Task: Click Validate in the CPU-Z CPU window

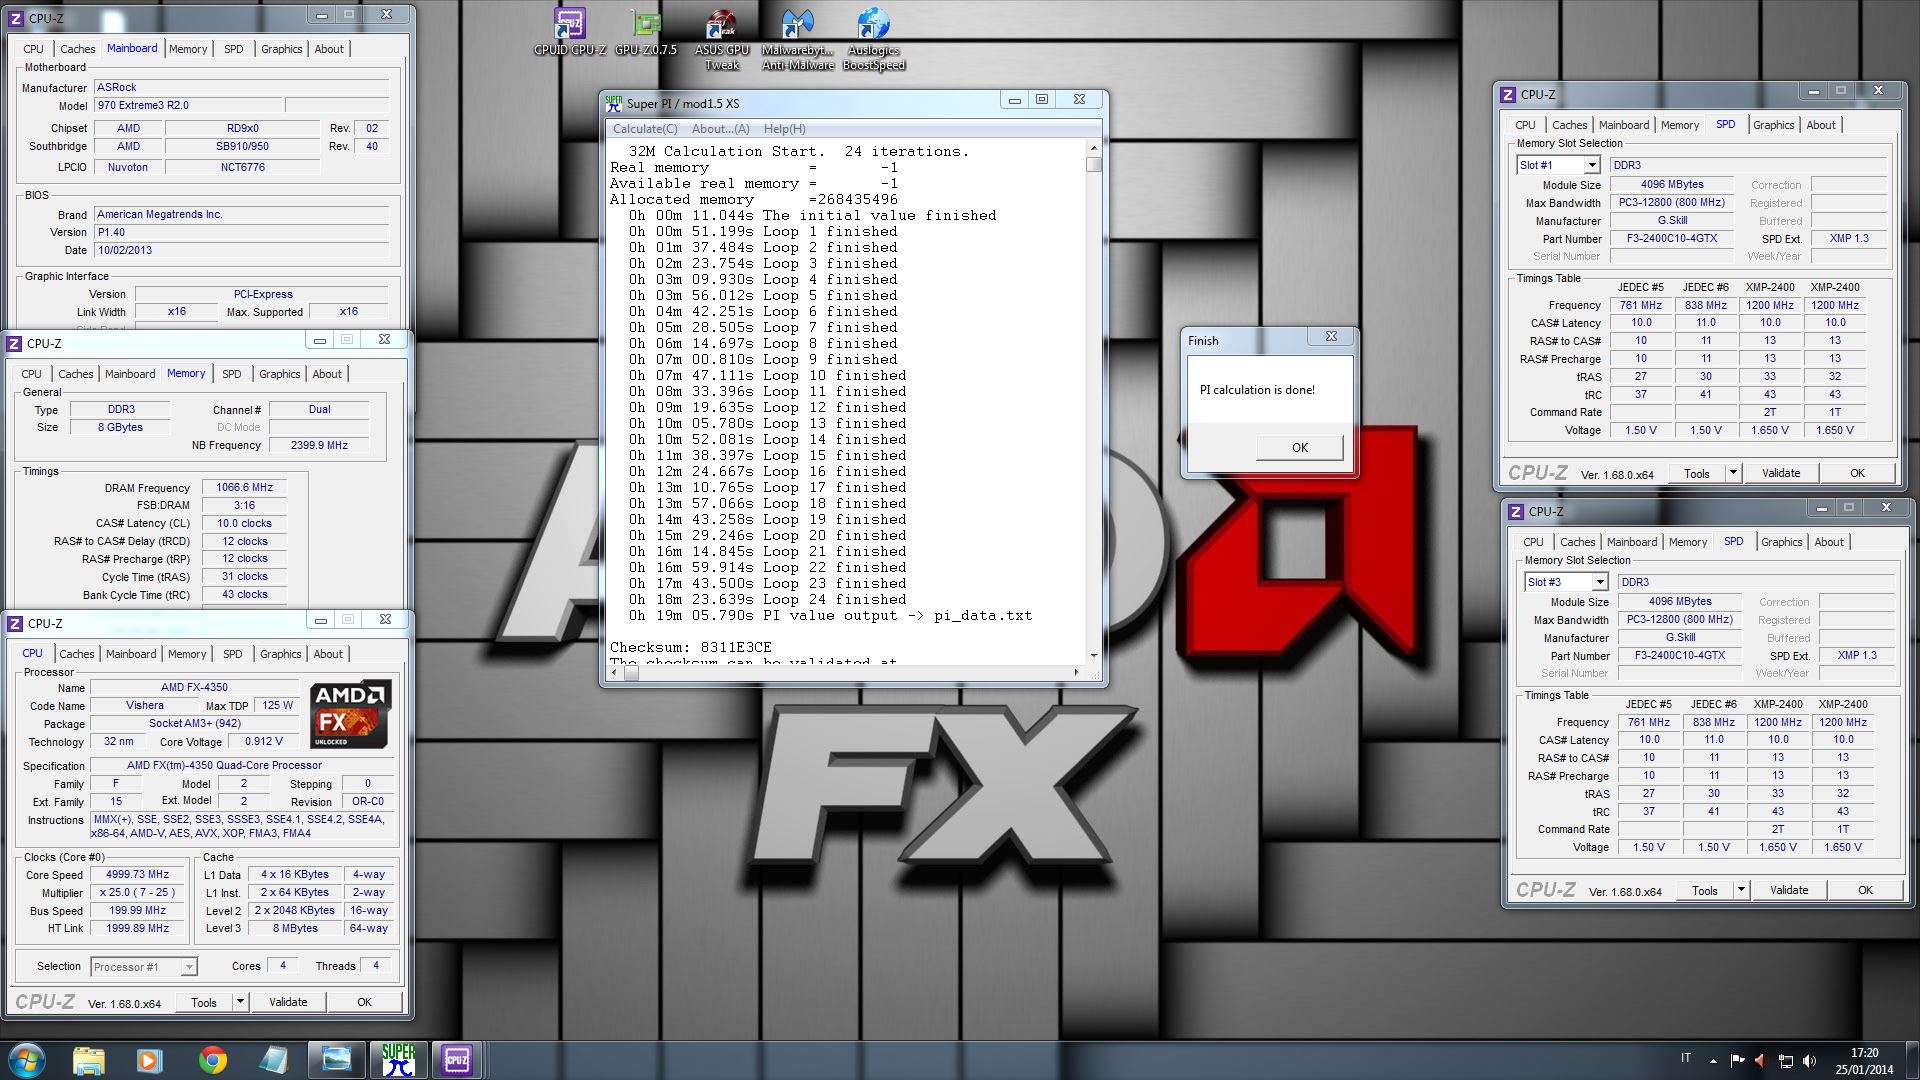Action: click(288, 1002)
